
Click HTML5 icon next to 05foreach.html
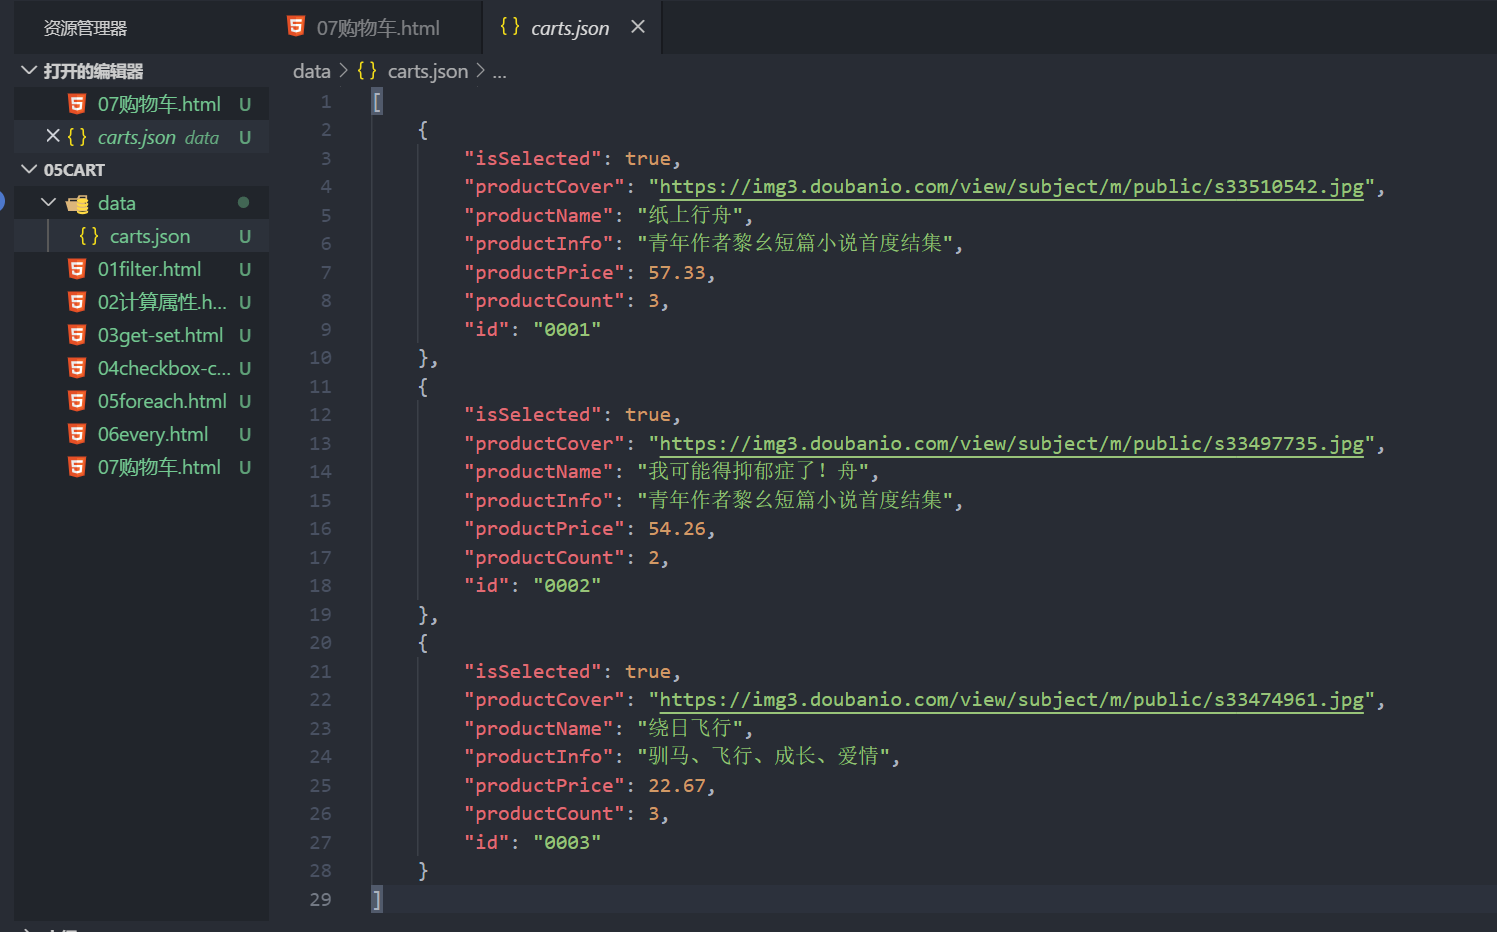point(77,401)
